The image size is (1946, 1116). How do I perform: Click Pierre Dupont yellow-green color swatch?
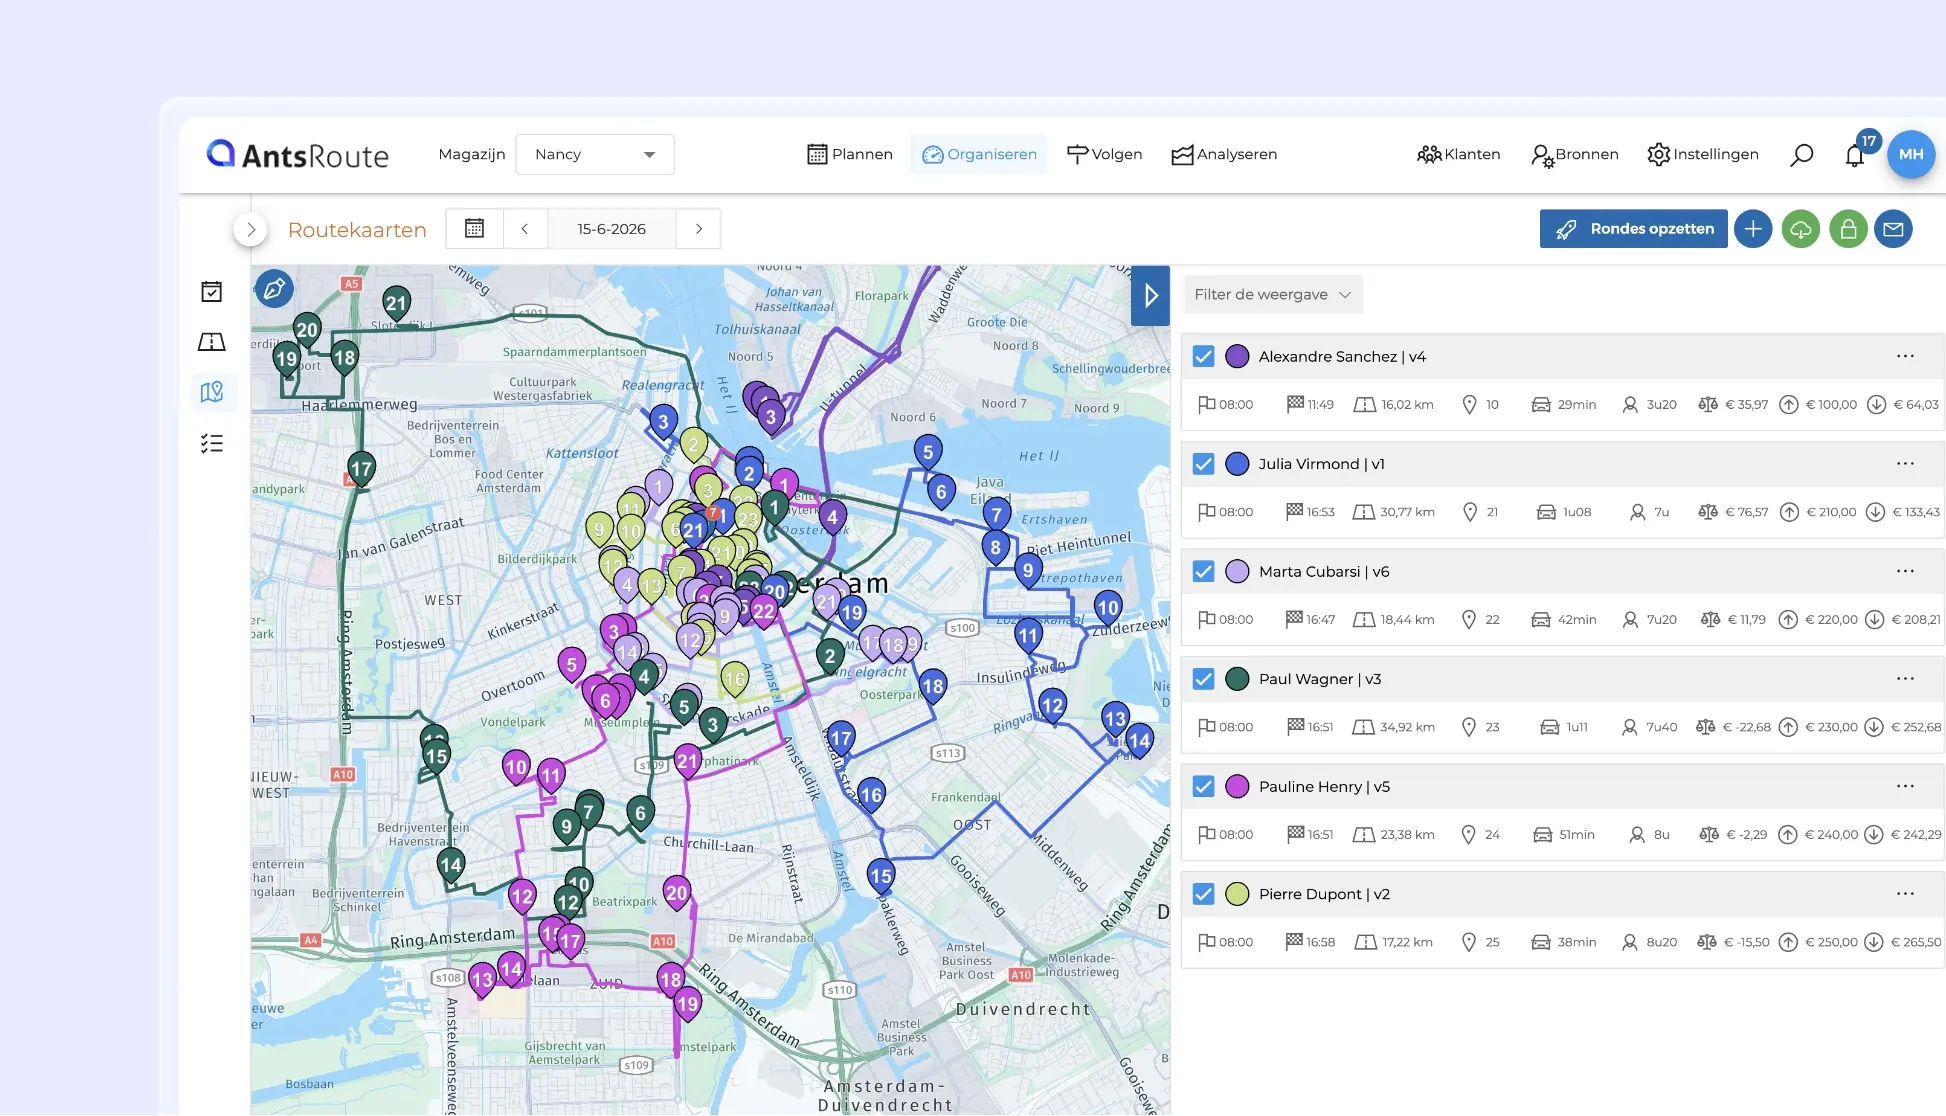click(x=1237, y=893)
